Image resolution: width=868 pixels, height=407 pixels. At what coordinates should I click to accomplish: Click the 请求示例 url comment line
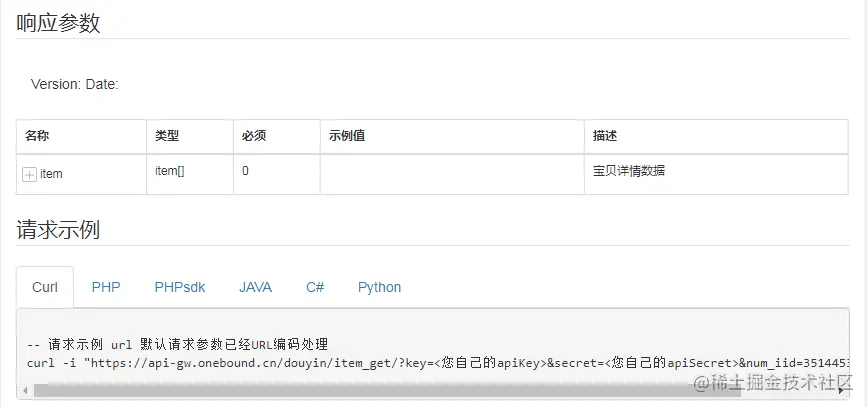point(178,345)
